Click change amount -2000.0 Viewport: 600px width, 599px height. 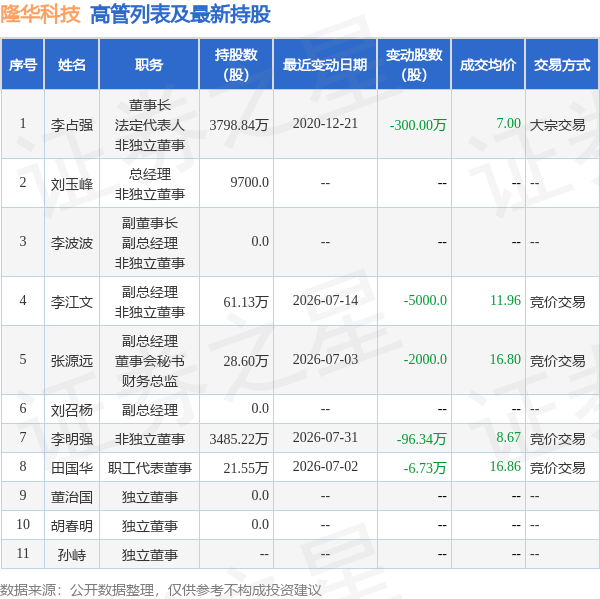click(x=425, y=359)
